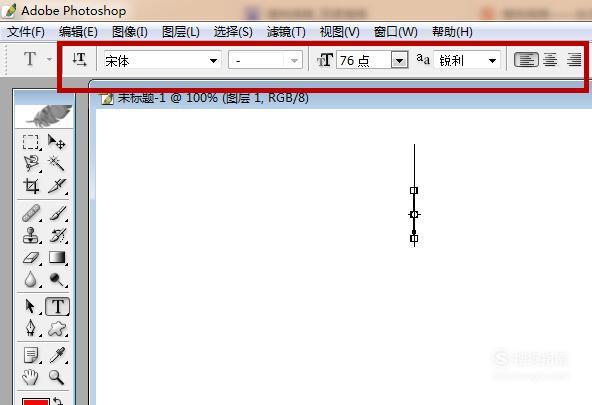Viewport: 592px width, 405px height.
Task: Open the 滤镜(T) menu
Action: (x=286, y=32)
